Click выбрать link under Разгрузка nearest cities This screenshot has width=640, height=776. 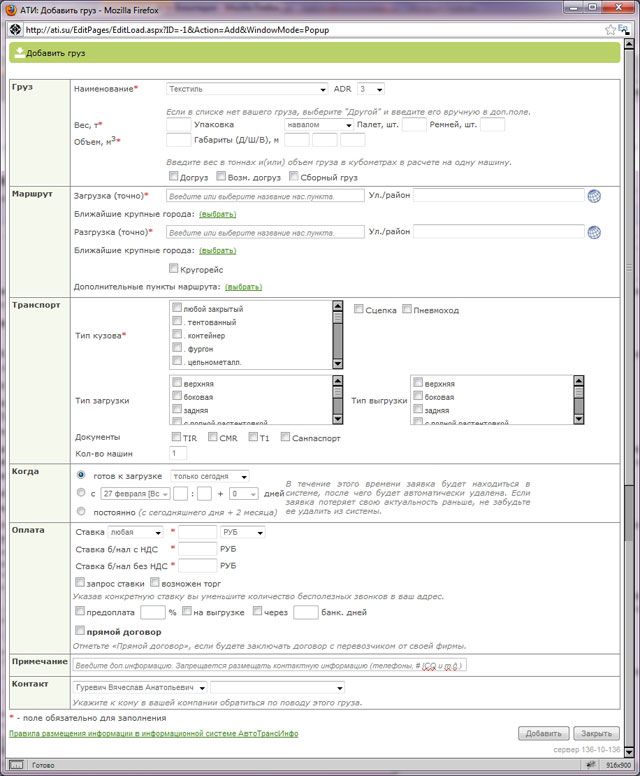click(218, 250)
